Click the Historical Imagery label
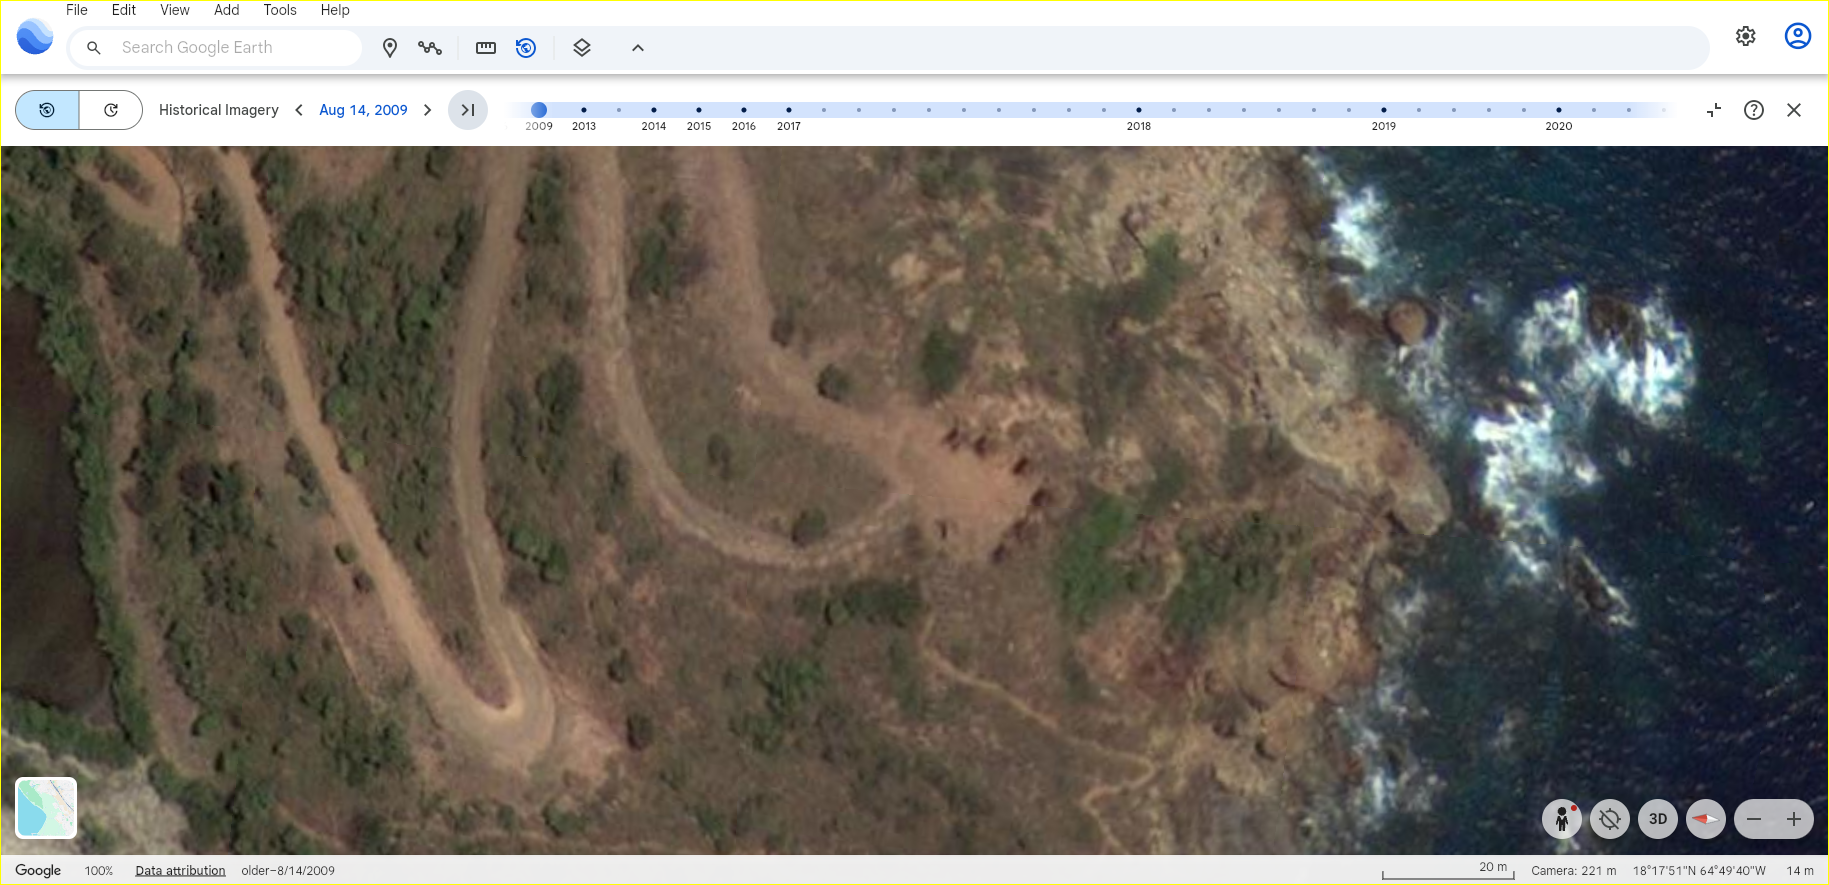Screen dimensions: 1829x885 click(x=219, y=110)
